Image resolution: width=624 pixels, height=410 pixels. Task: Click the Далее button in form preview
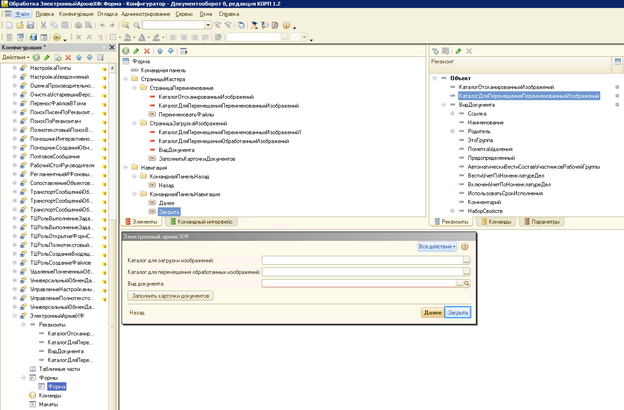pos(432,312)
